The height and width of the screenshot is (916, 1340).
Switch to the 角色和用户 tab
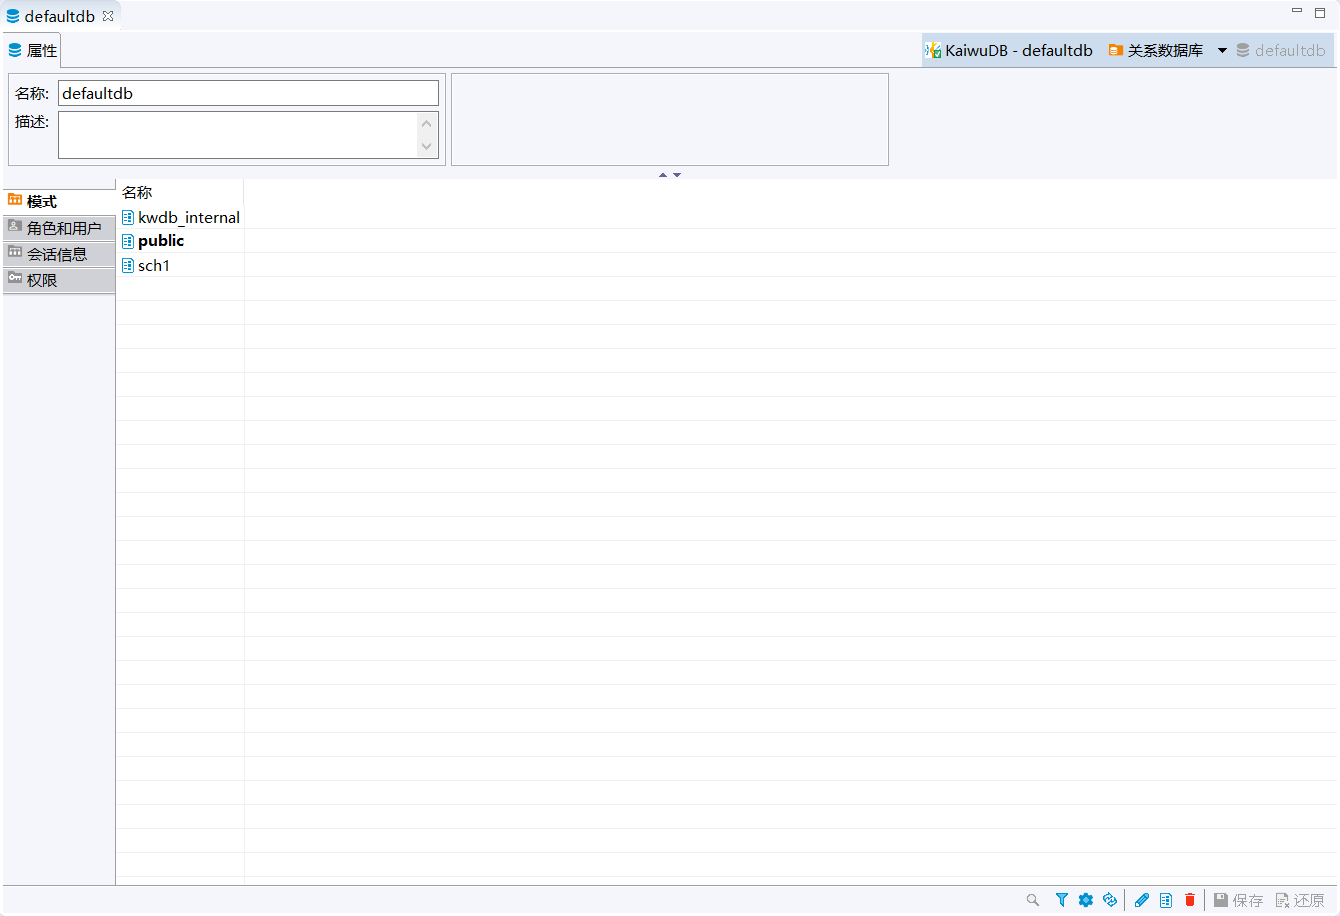[x=59, y=228]
